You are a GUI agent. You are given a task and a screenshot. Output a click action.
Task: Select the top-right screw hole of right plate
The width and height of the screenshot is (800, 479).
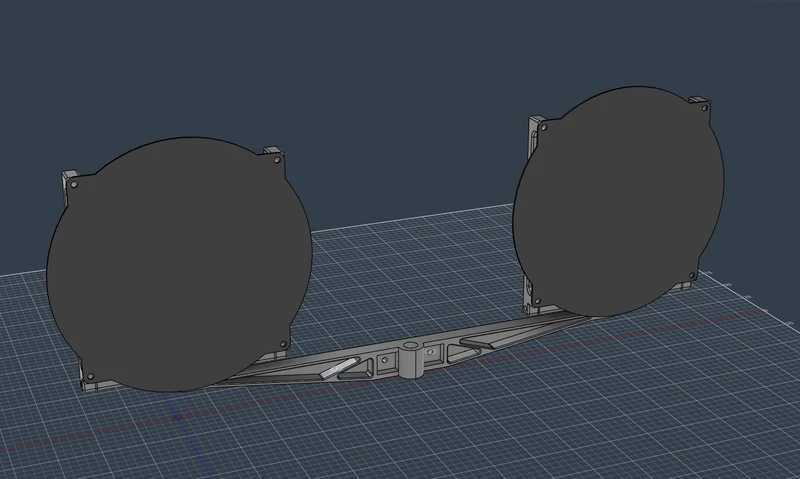[x=705, y=108]
